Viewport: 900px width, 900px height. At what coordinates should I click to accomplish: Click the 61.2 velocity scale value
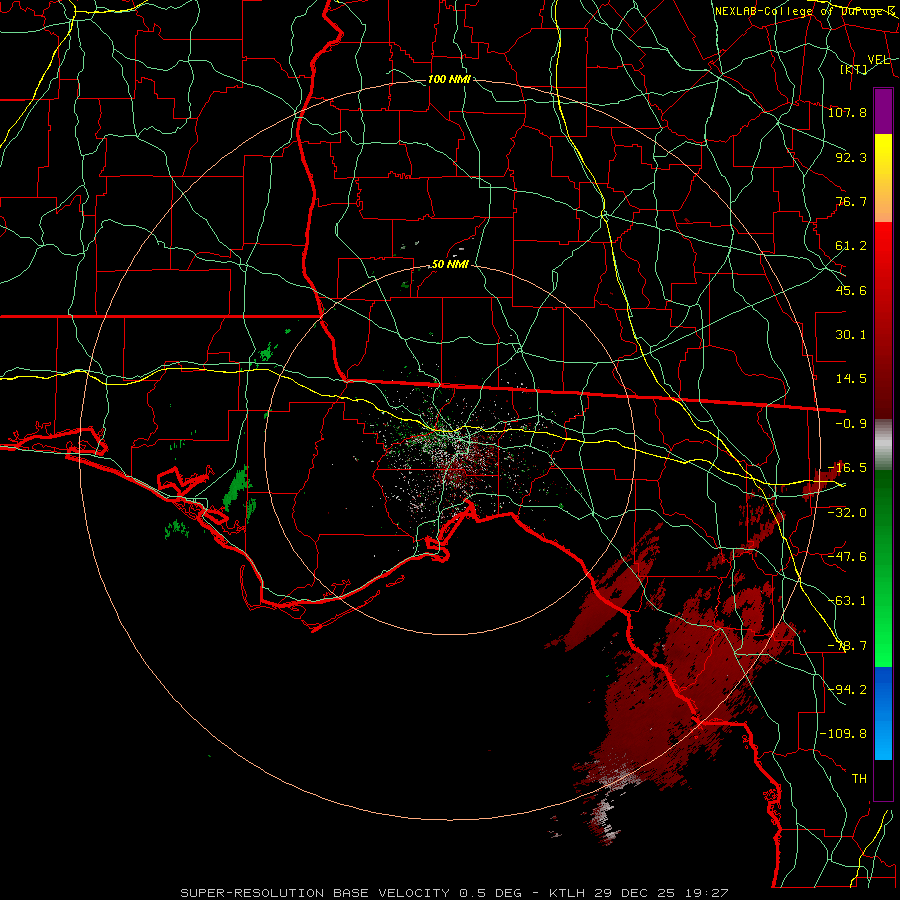[x=851, y=246]
